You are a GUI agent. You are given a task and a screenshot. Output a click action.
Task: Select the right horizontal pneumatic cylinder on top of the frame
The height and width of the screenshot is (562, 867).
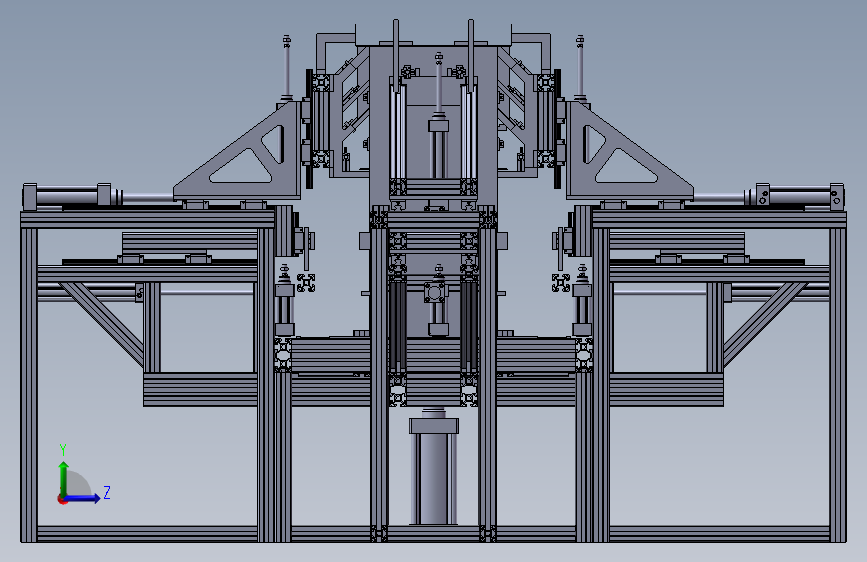tap(795, 196)
